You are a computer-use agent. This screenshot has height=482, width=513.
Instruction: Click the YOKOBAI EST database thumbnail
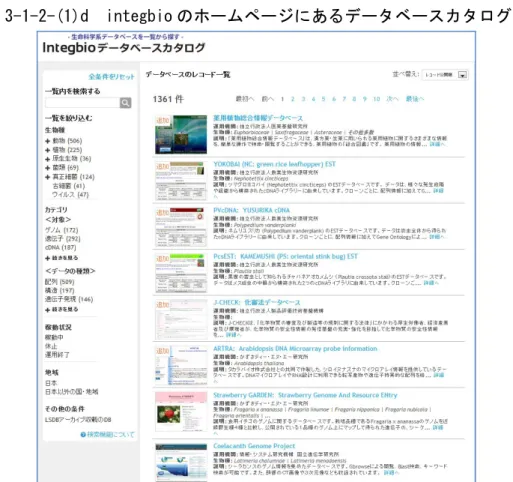point(181,181)
